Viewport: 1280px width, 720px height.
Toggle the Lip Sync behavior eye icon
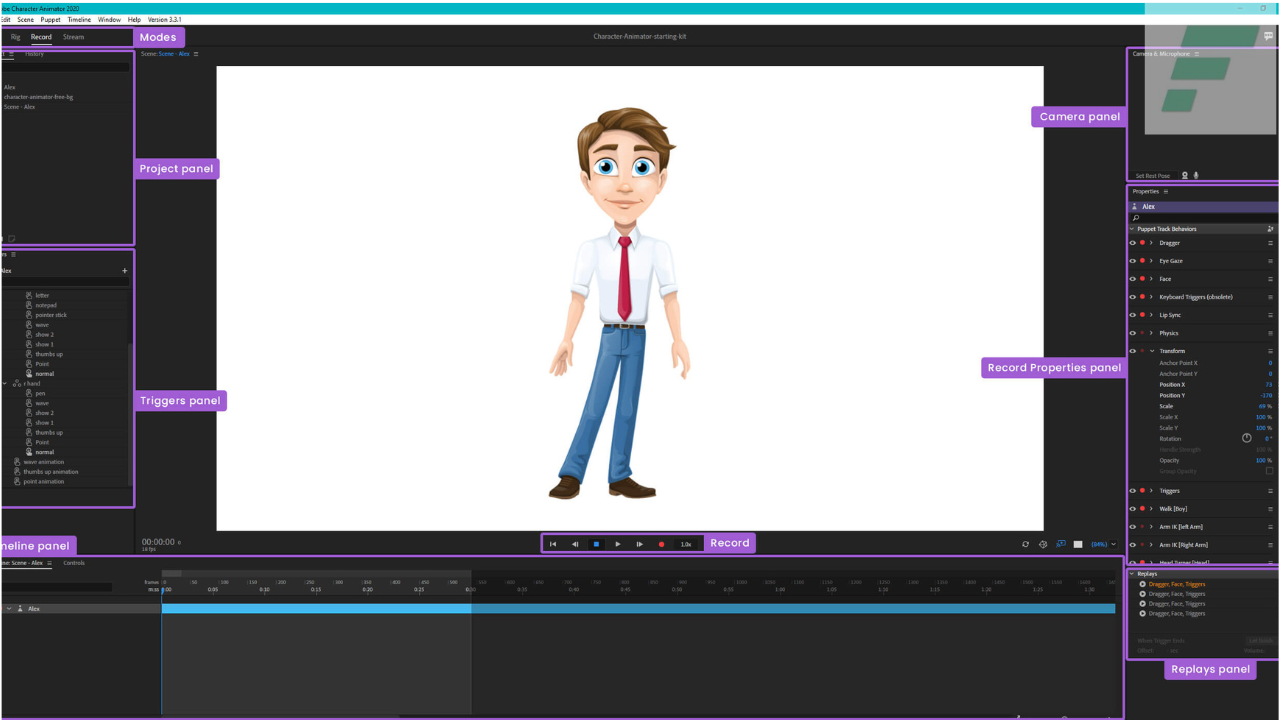coord(1133,315)
